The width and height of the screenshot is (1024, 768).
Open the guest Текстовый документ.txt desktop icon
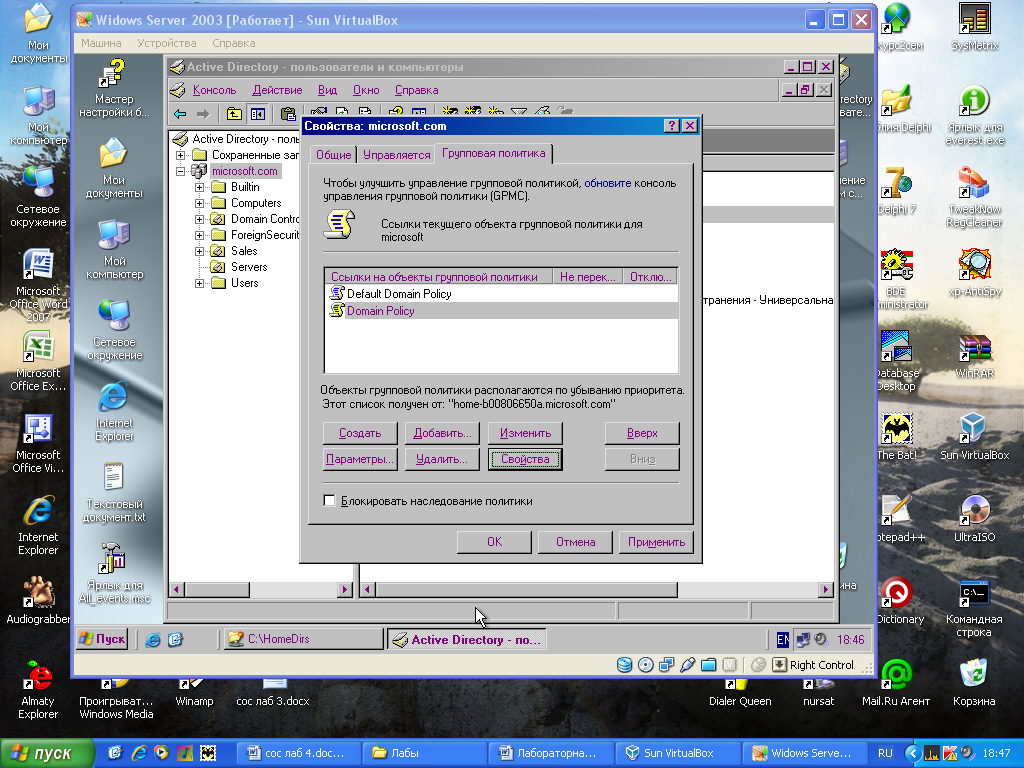point(114,492)
